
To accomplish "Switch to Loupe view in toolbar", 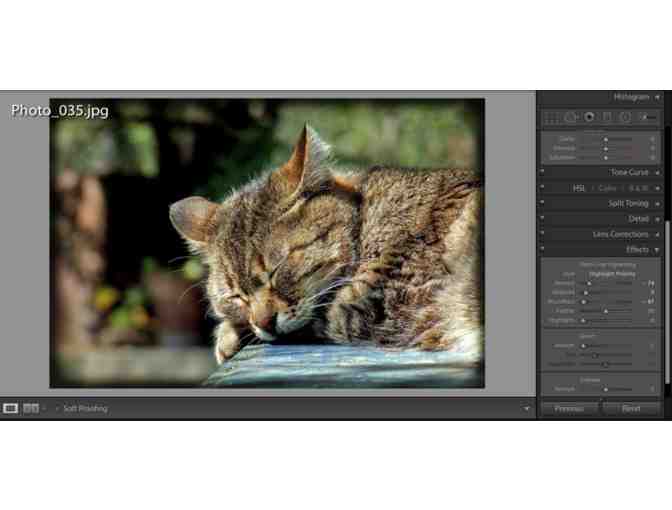I will [11, 408].
